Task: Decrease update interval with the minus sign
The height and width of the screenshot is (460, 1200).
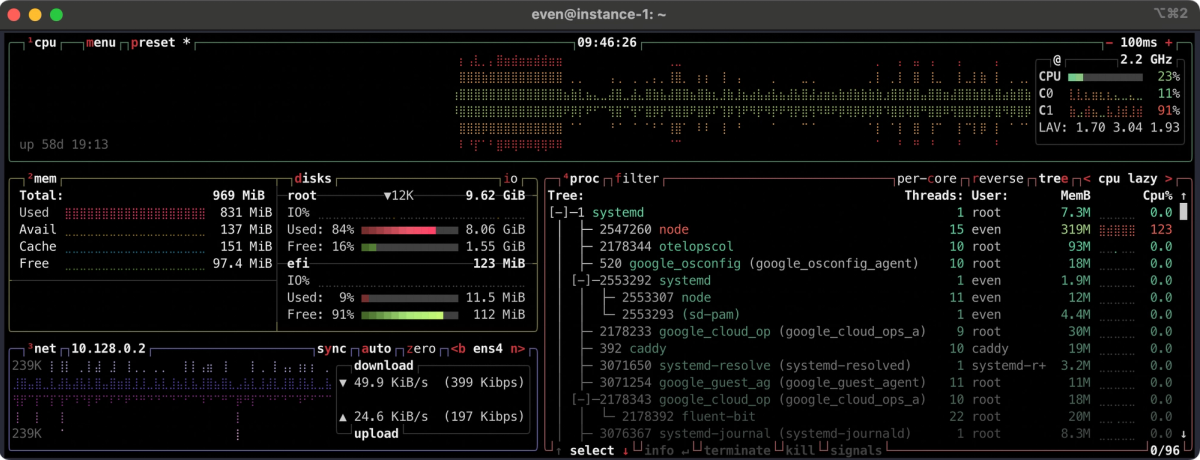Action: (1109, 43)
